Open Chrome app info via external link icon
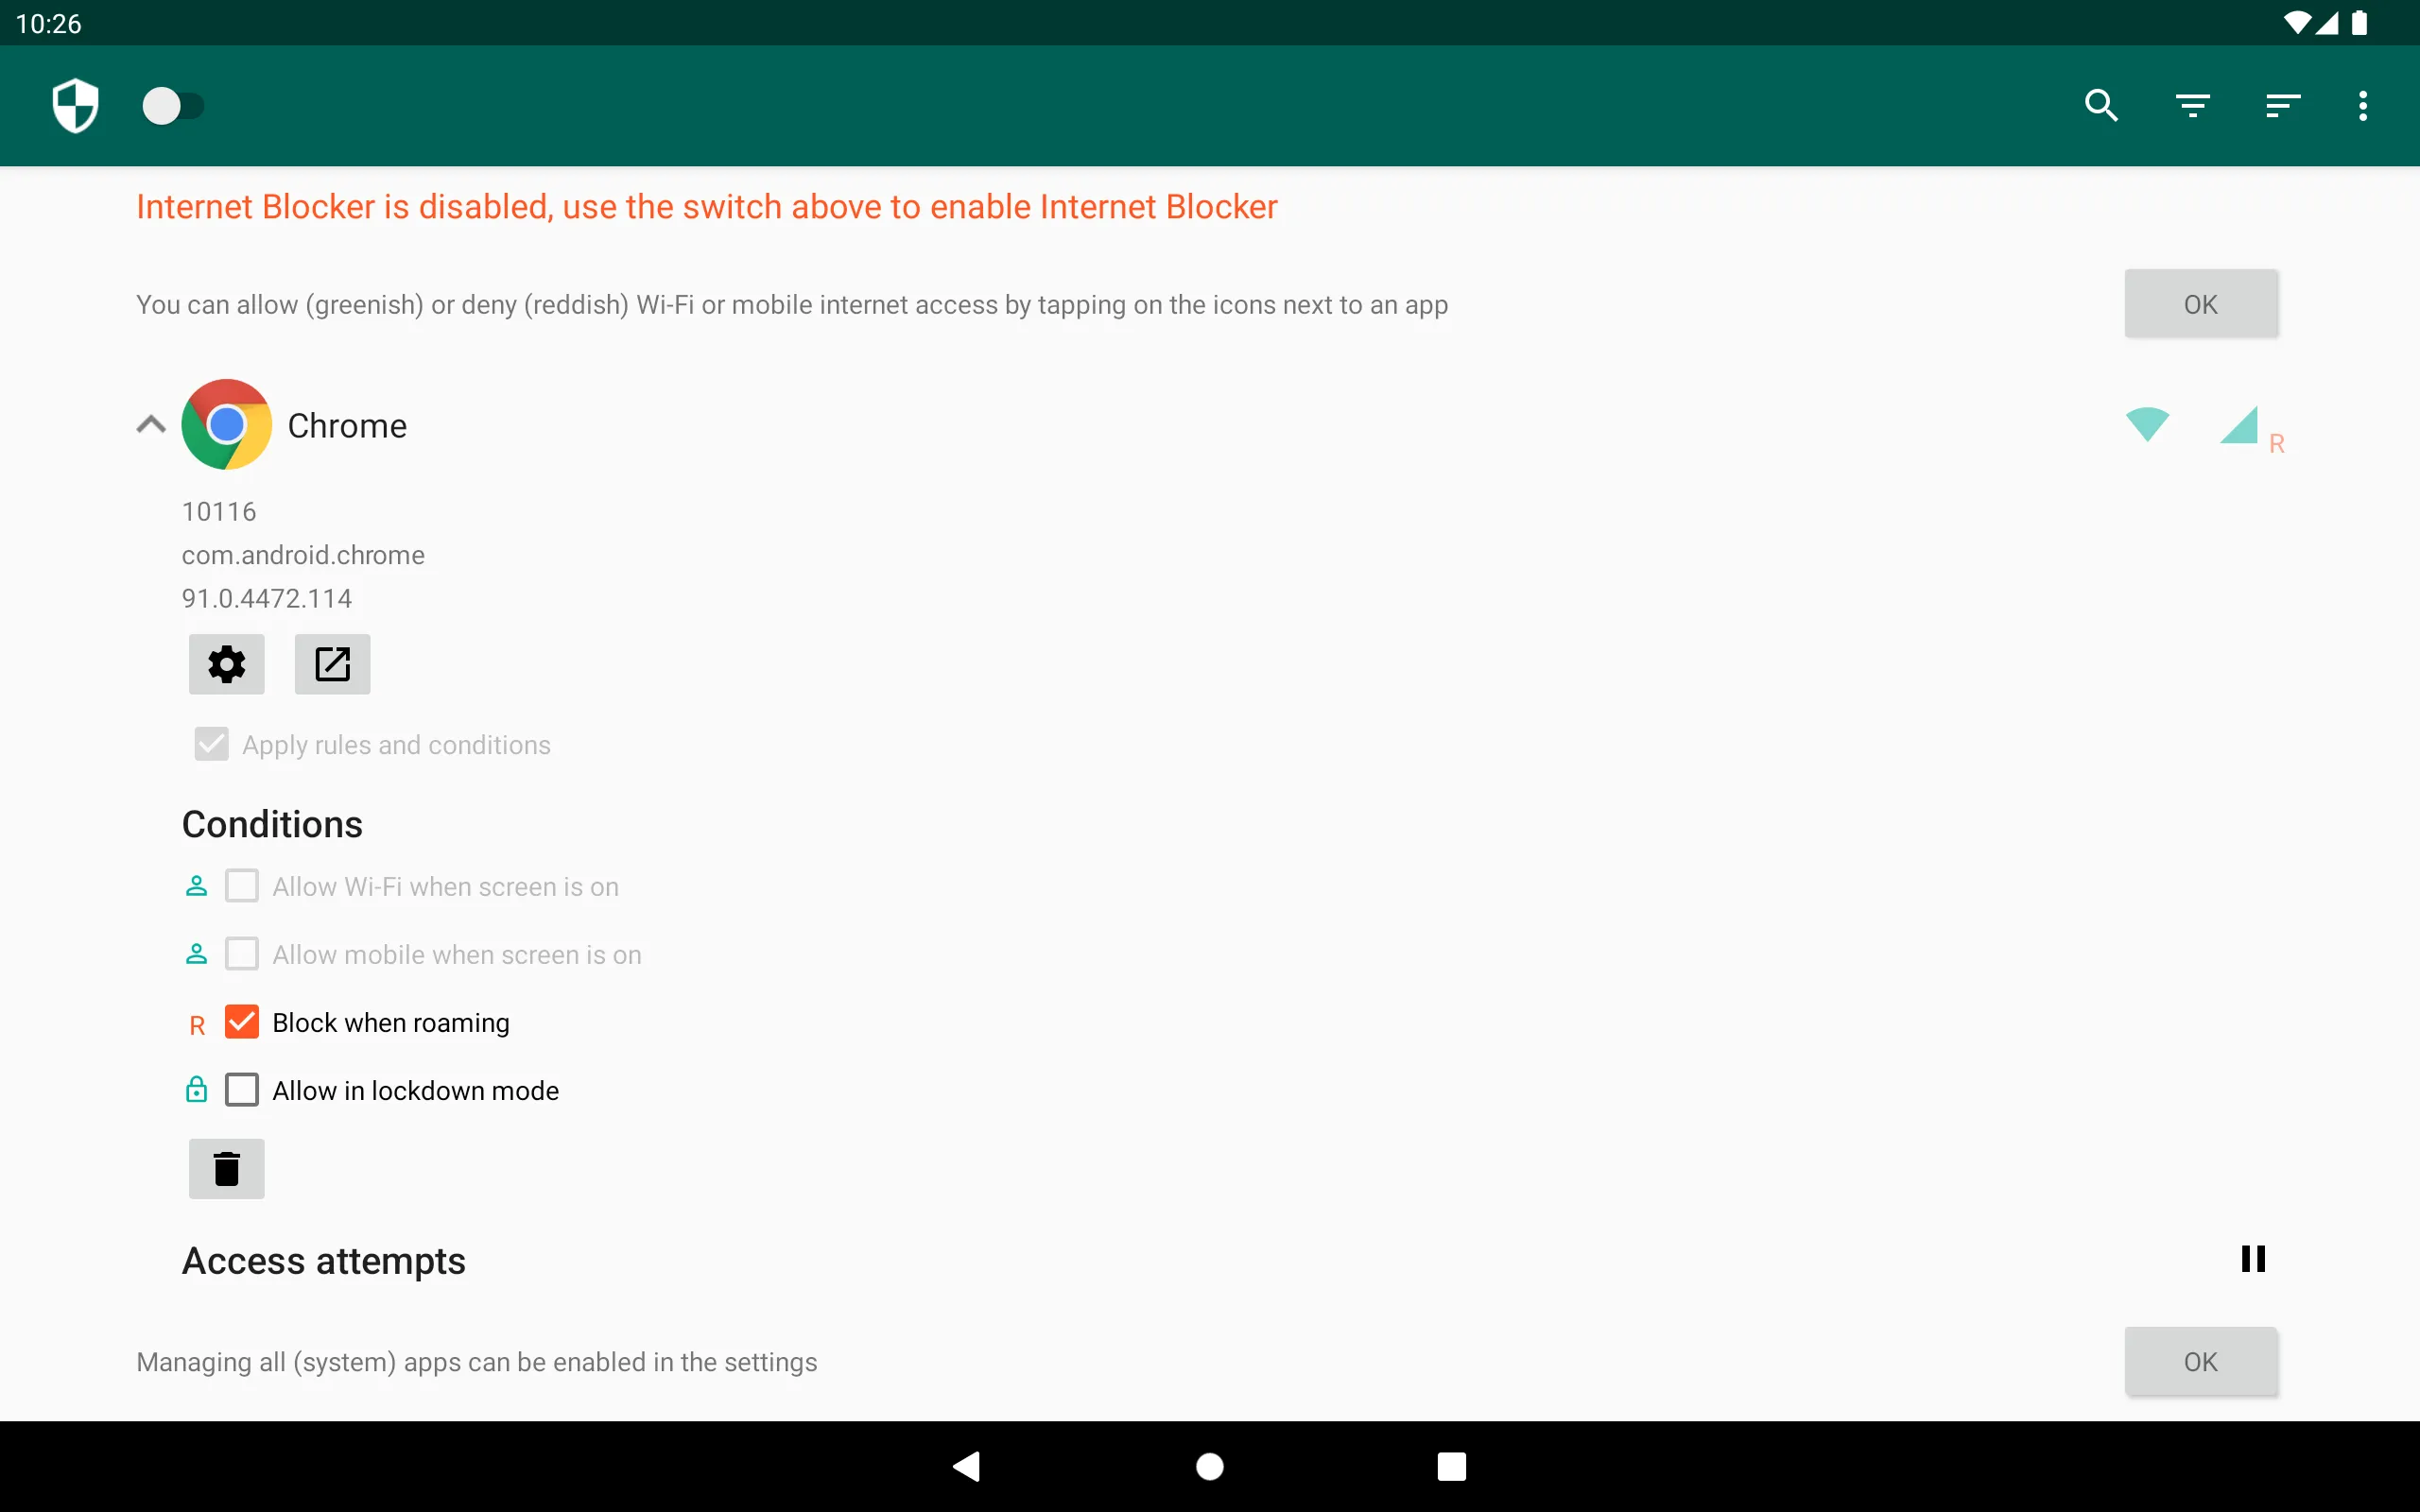Viewport: 2420px width, 1512px height. (x=333, y=663)
